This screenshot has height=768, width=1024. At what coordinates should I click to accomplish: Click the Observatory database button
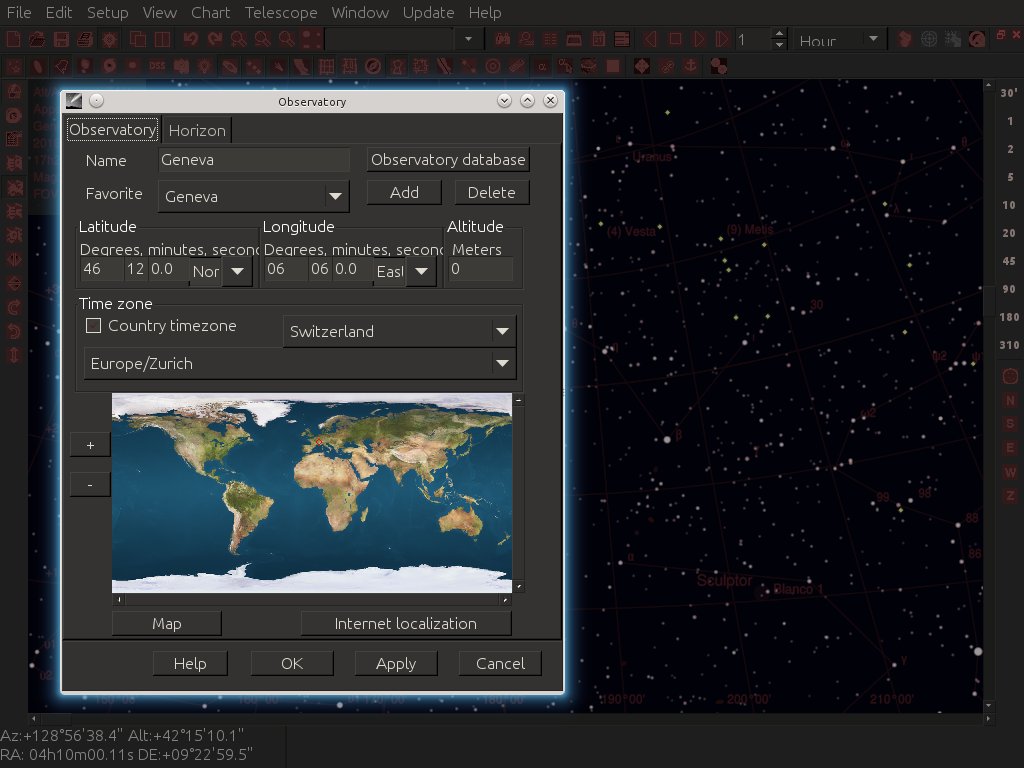(448, 159)
